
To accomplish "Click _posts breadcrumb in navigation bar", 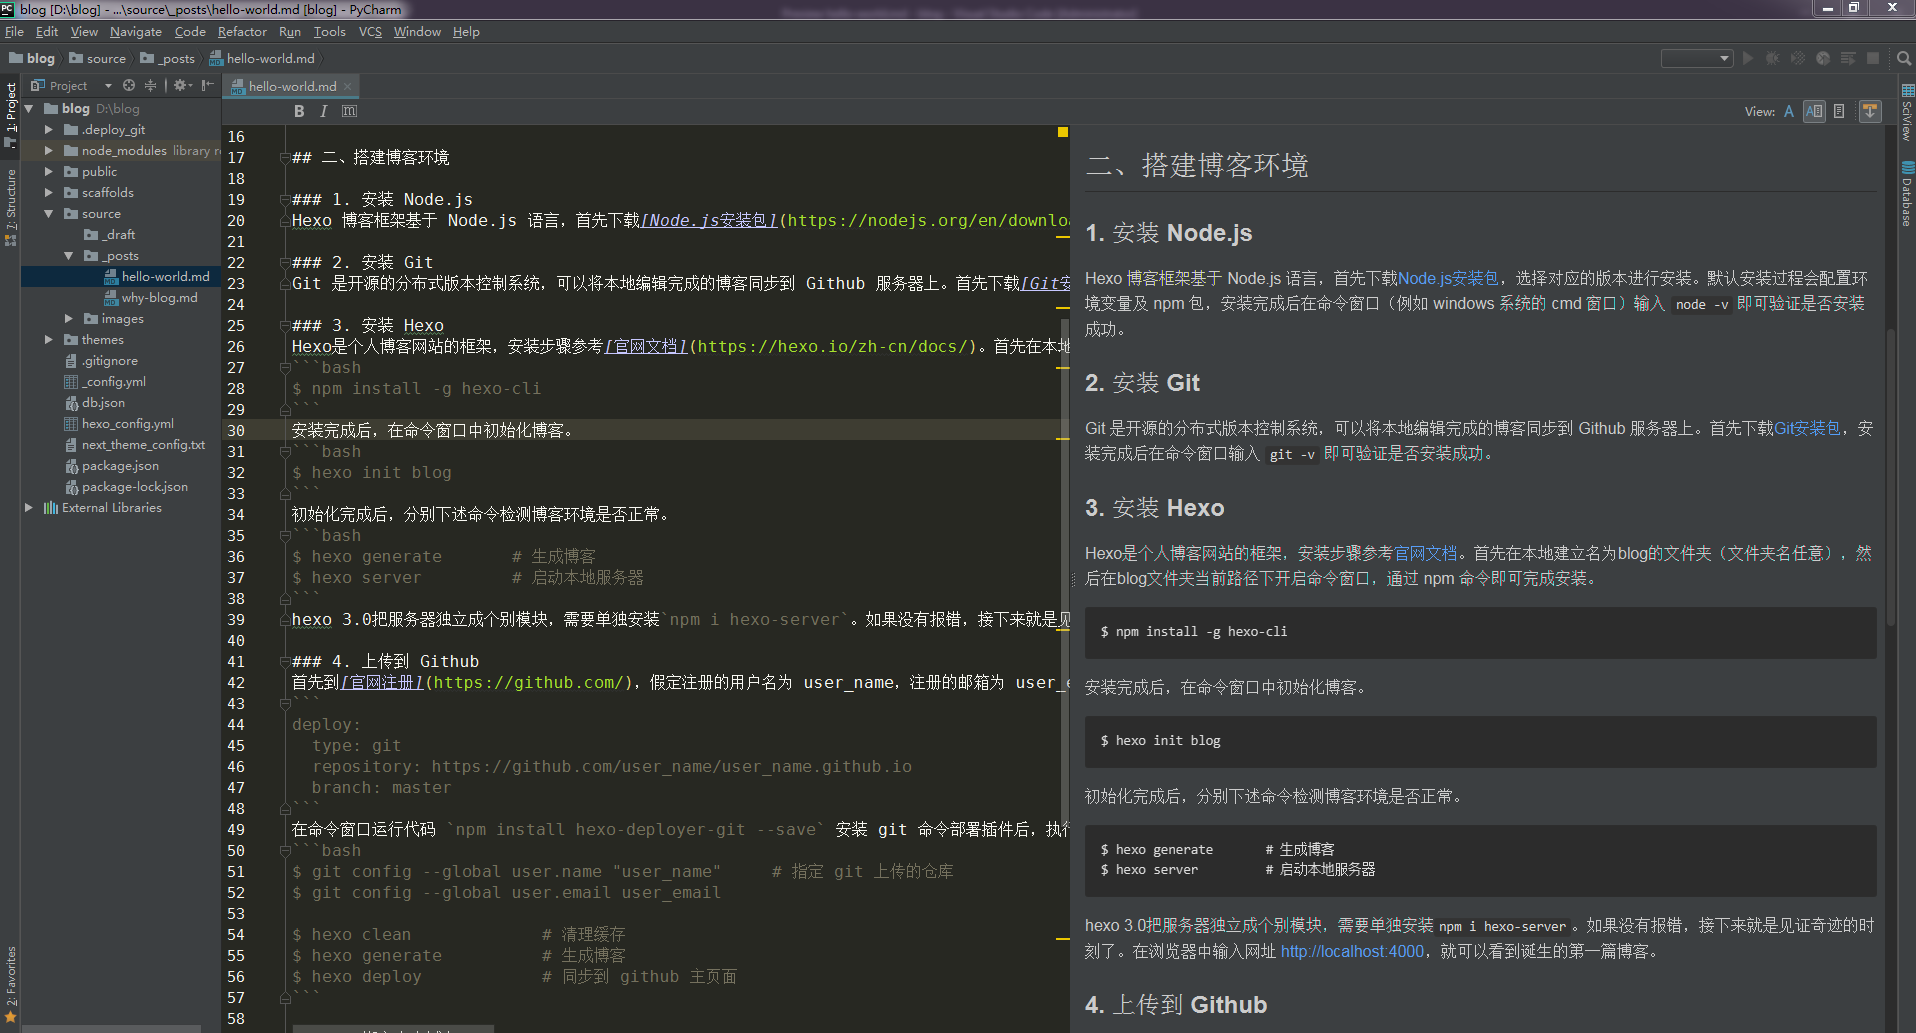I will (168, 58).
